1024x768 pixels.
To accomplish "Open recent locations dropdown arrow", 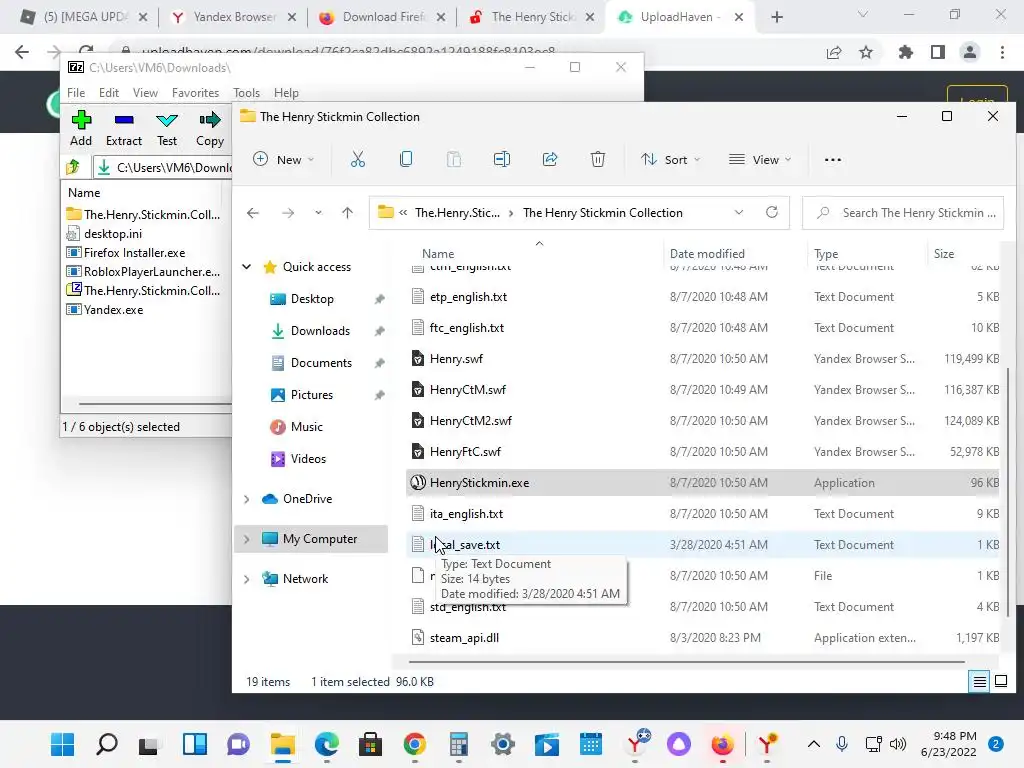I will [318, 213].
